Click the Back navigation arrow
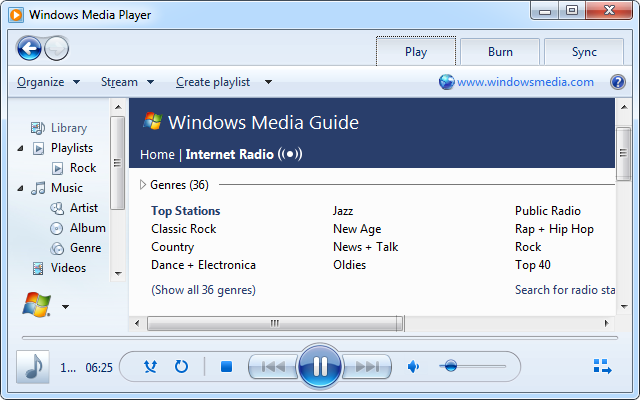This screenshot has height=400, width=640. tap(30, 48)
